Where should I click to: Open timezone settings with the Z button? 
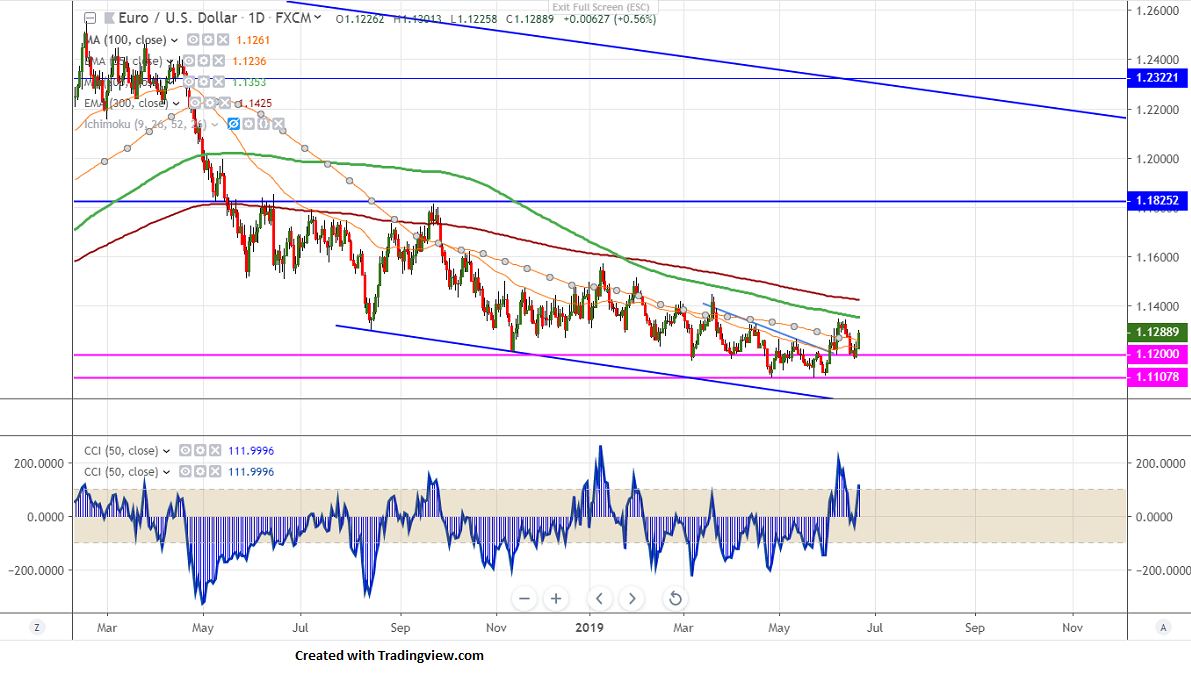click(37, 627)
